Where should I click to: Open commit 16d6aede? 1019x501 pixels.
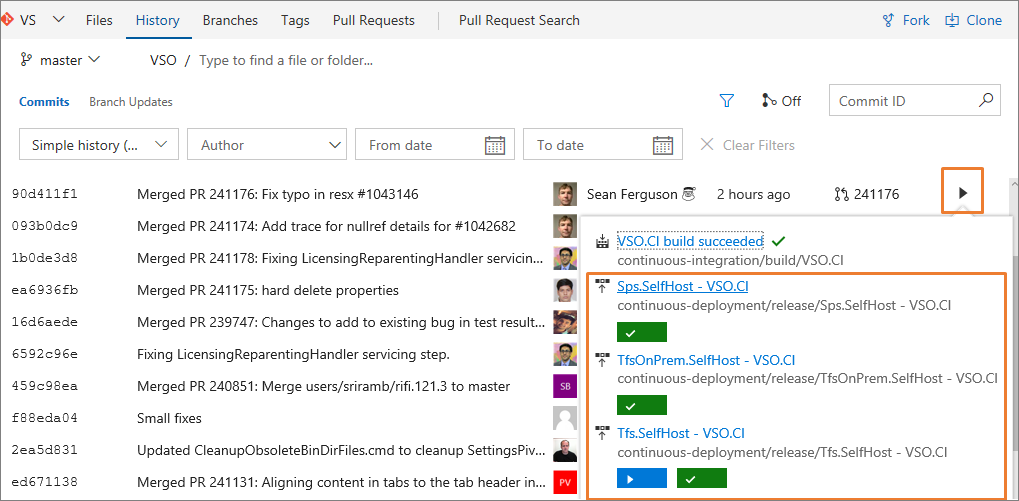[45, 322]
